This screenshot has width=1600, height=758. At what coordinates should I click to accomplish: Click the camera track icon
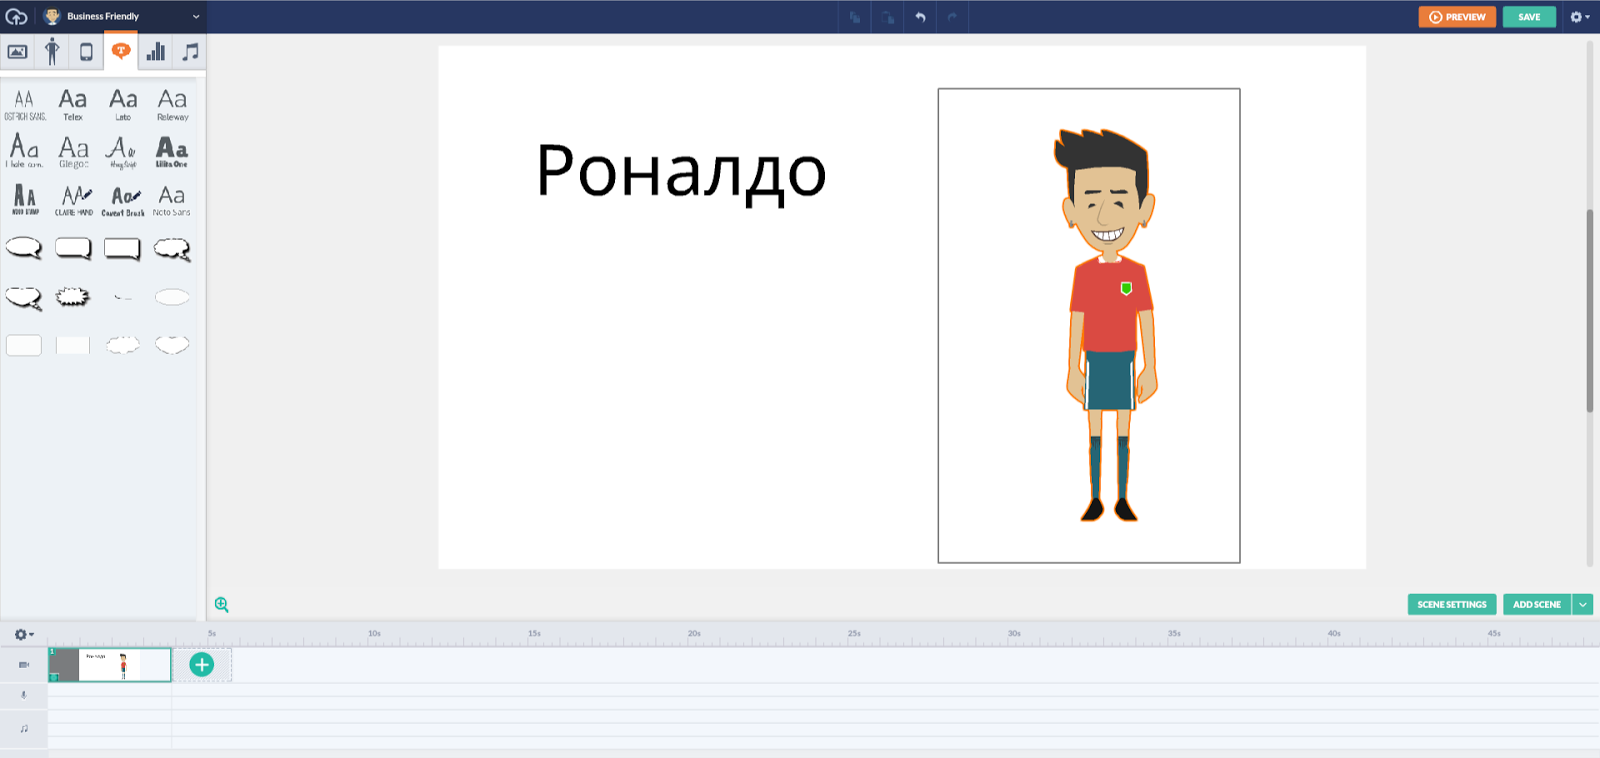click(x=24, y=665)
